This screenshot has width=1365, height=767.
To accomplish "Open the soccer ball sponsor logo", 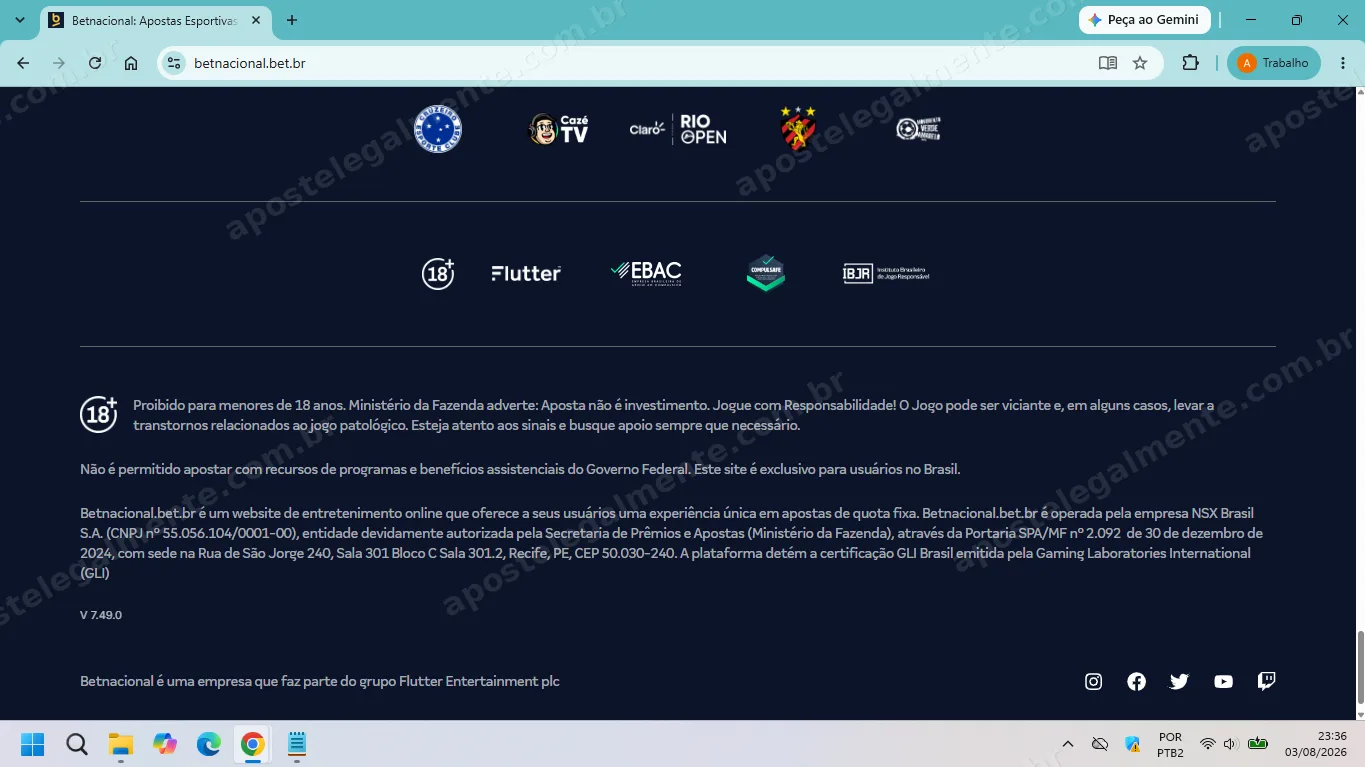I will click(x=918, y=129).
